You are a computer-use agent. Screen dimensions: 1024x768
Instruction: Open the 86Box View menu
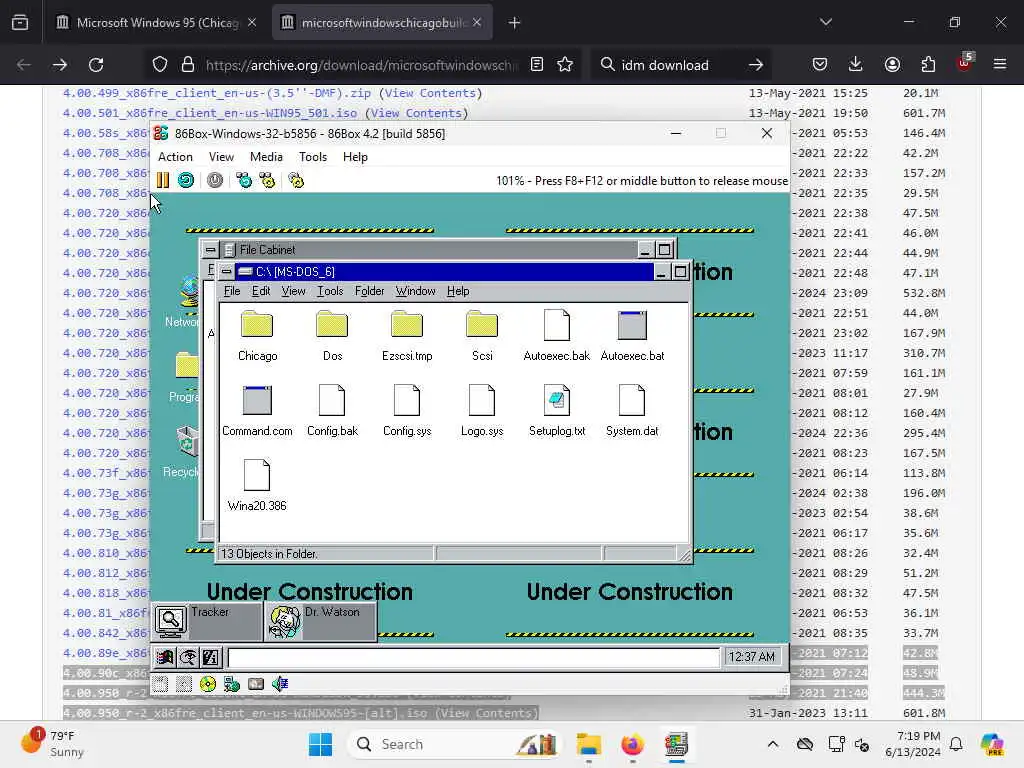tap(221, 157)
